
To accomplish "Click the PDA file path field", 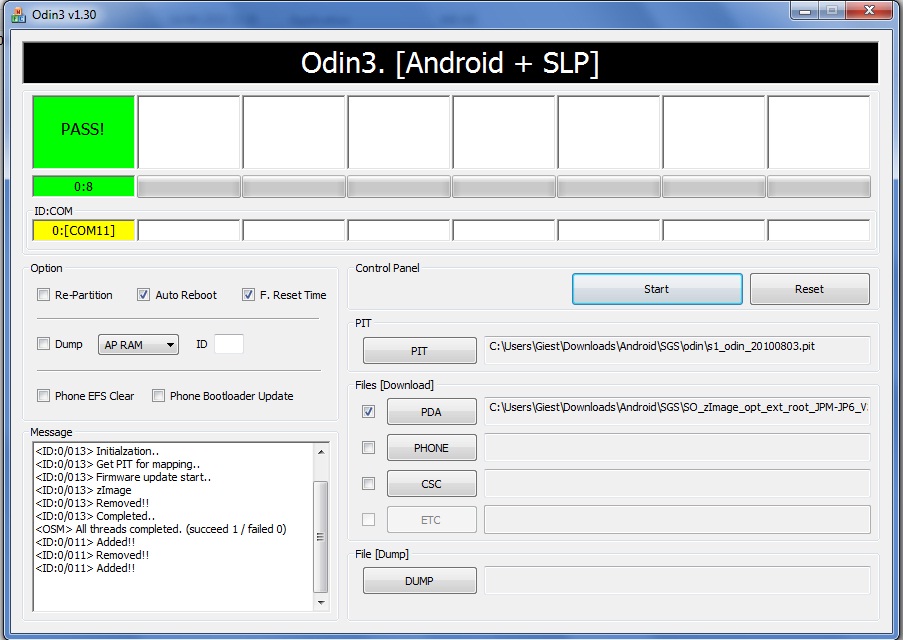I will [x=677, y=411].
